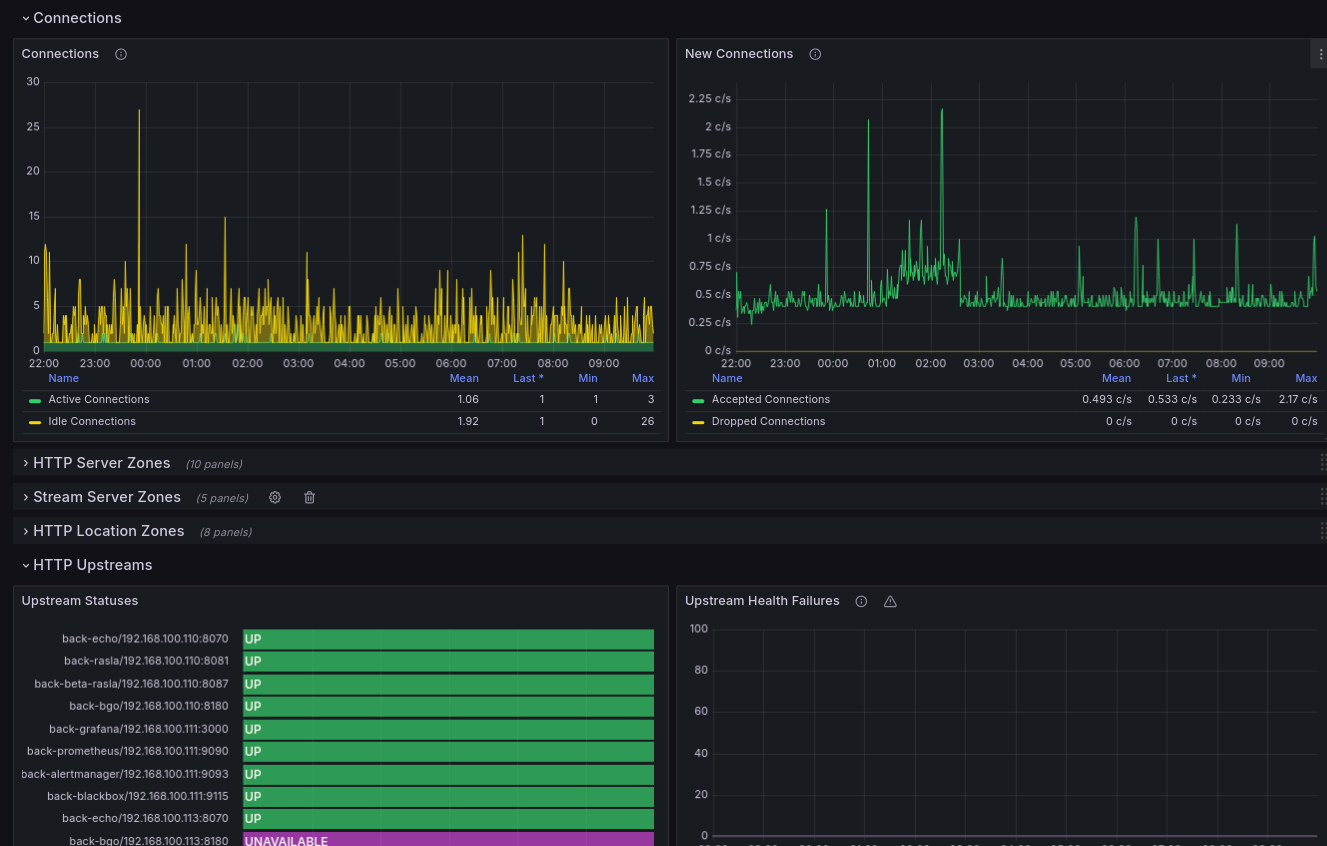
Task: Toggle Idle Connections series in legend
Action: tap(91, 422)
